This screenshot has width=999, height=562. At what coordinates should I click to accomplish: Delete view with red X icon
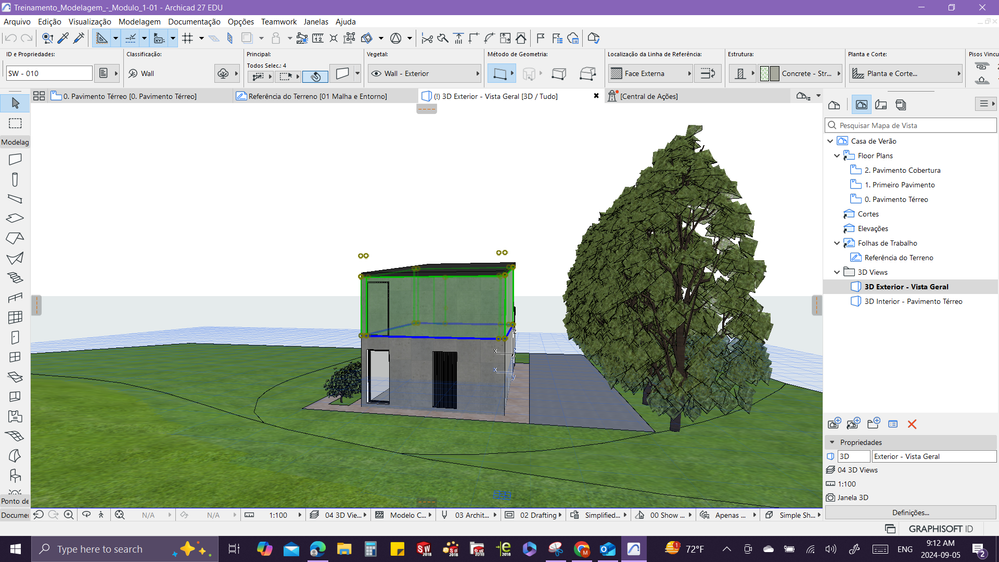tap(912, 424)
